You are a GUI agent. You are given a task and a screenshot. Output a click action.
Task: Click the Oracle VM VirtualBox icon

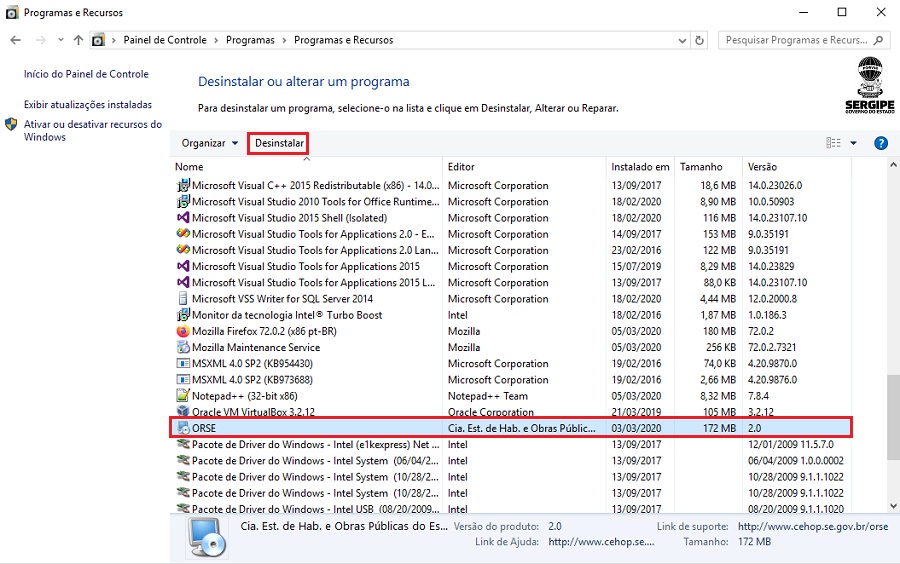coord(183,412)
